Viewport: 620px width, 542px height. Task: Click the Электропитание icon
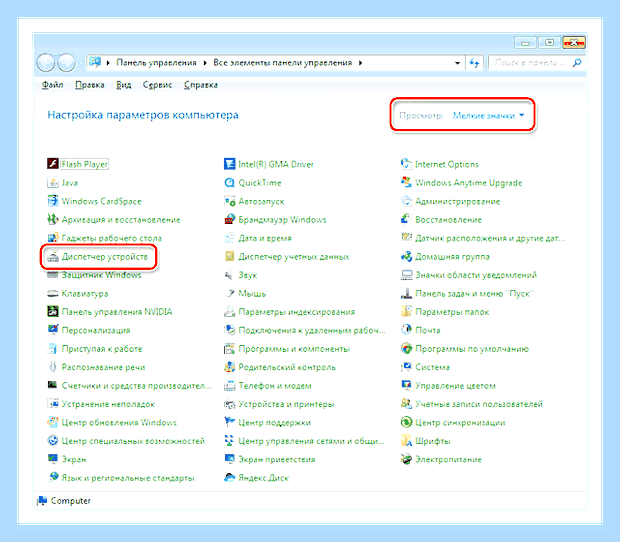coord(406,459)
